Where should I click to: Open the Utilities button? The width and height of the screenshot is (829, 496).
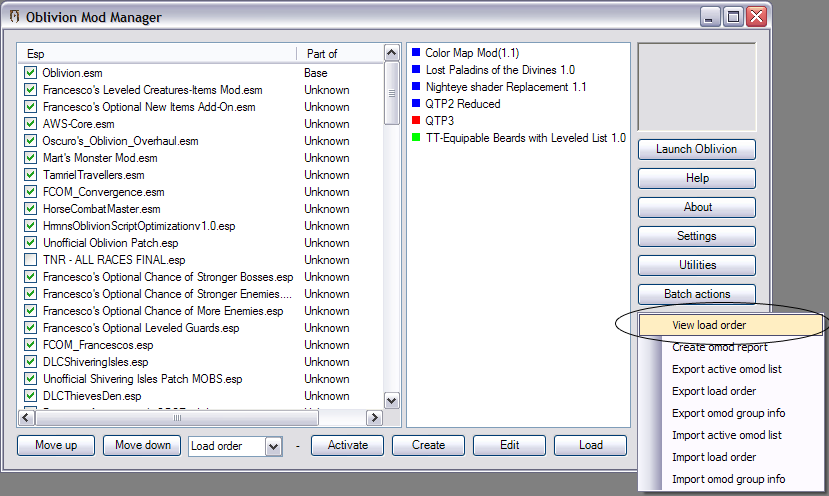[x=697, y=265]
